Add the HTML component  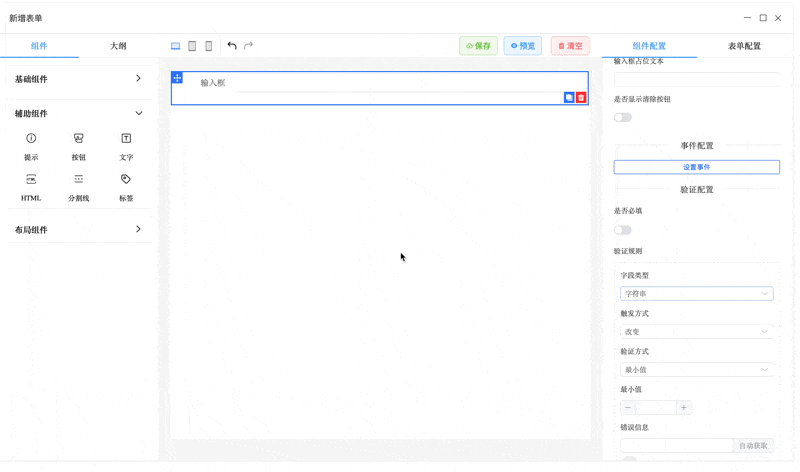click(x=31, y=187)
